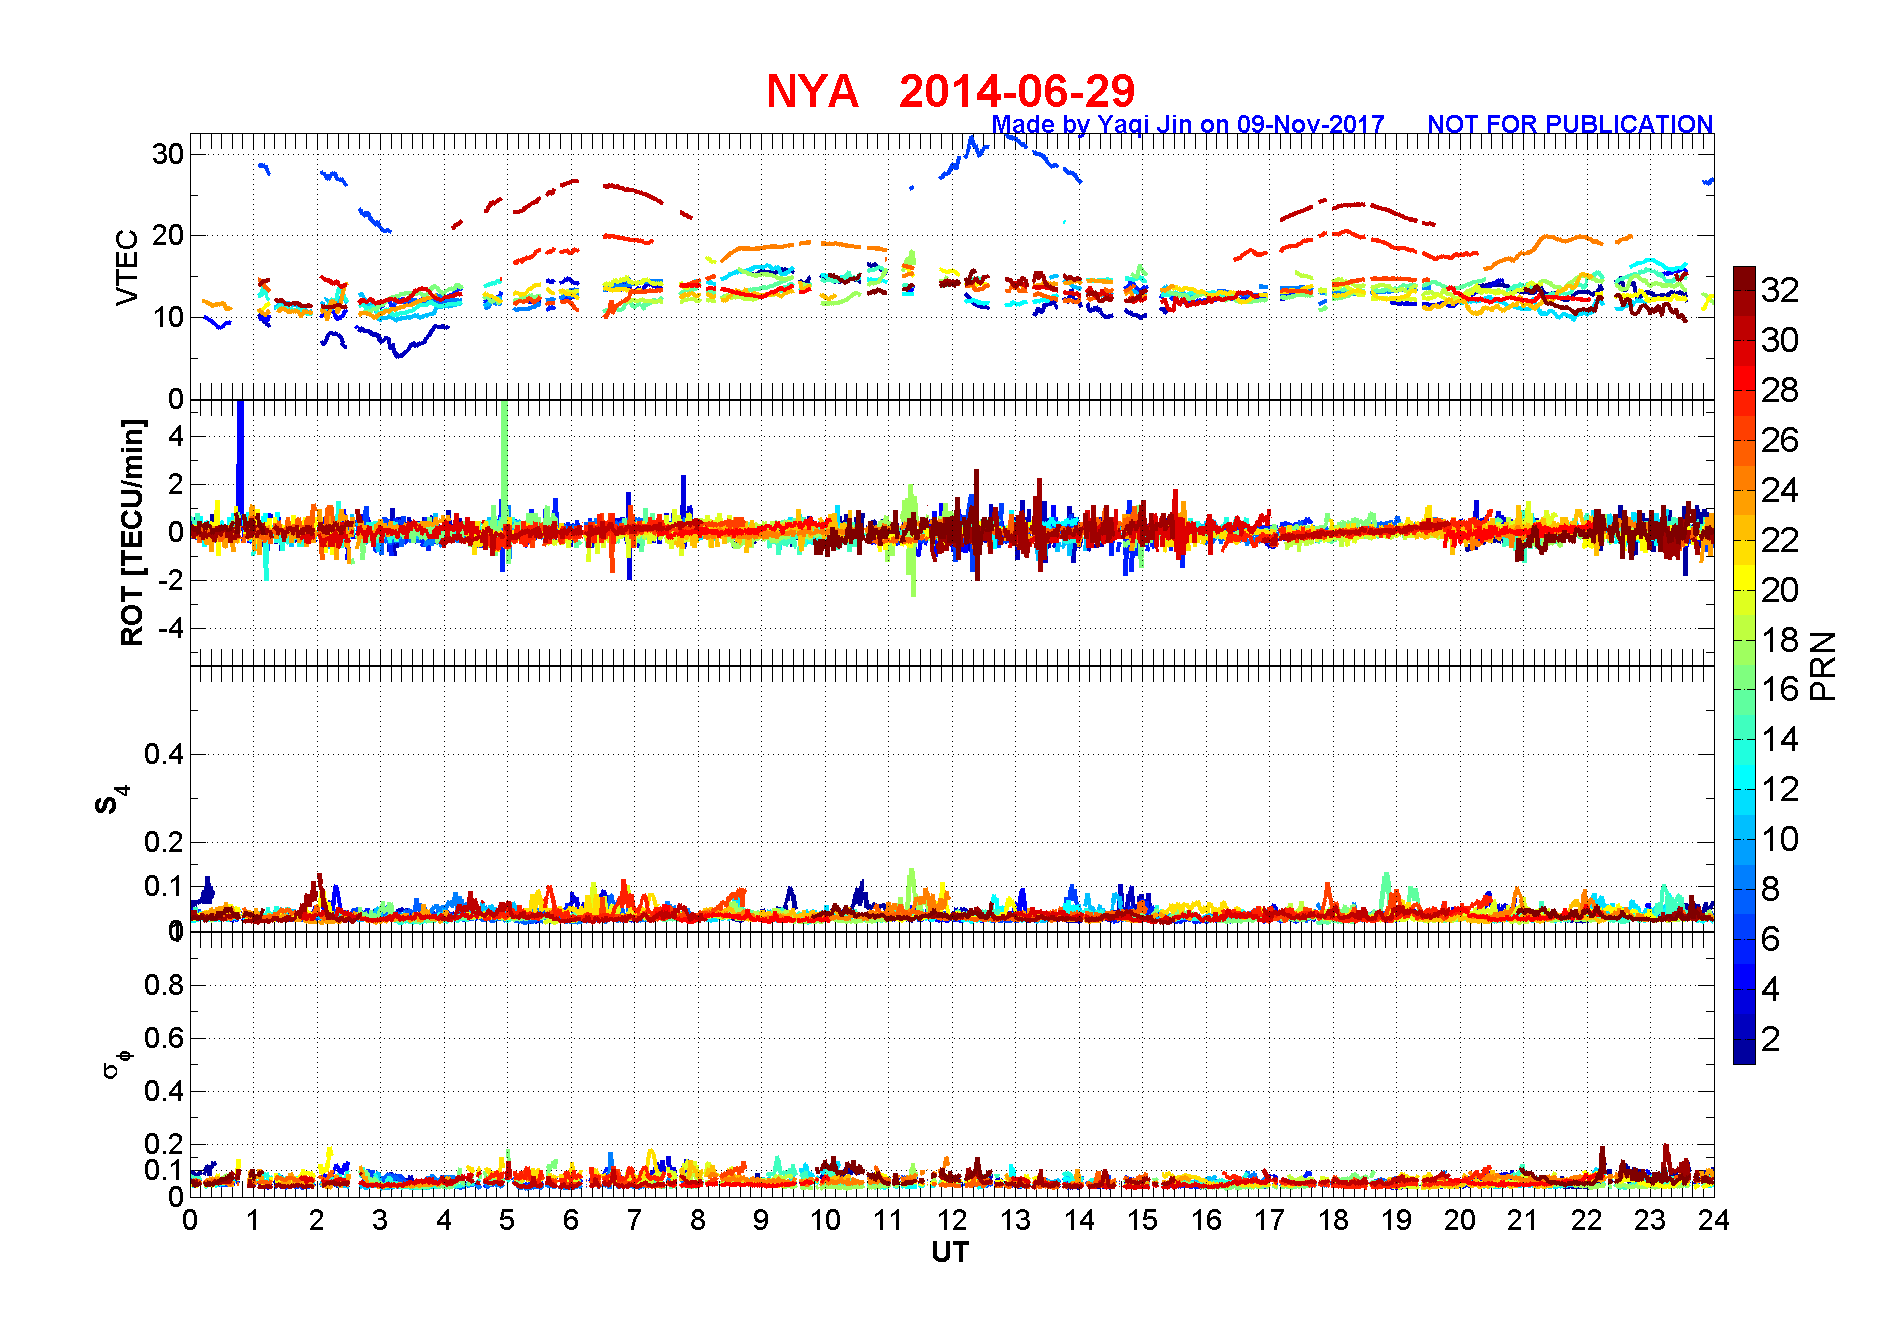Click the tall blue spike in ROT panel

point(240,458)
